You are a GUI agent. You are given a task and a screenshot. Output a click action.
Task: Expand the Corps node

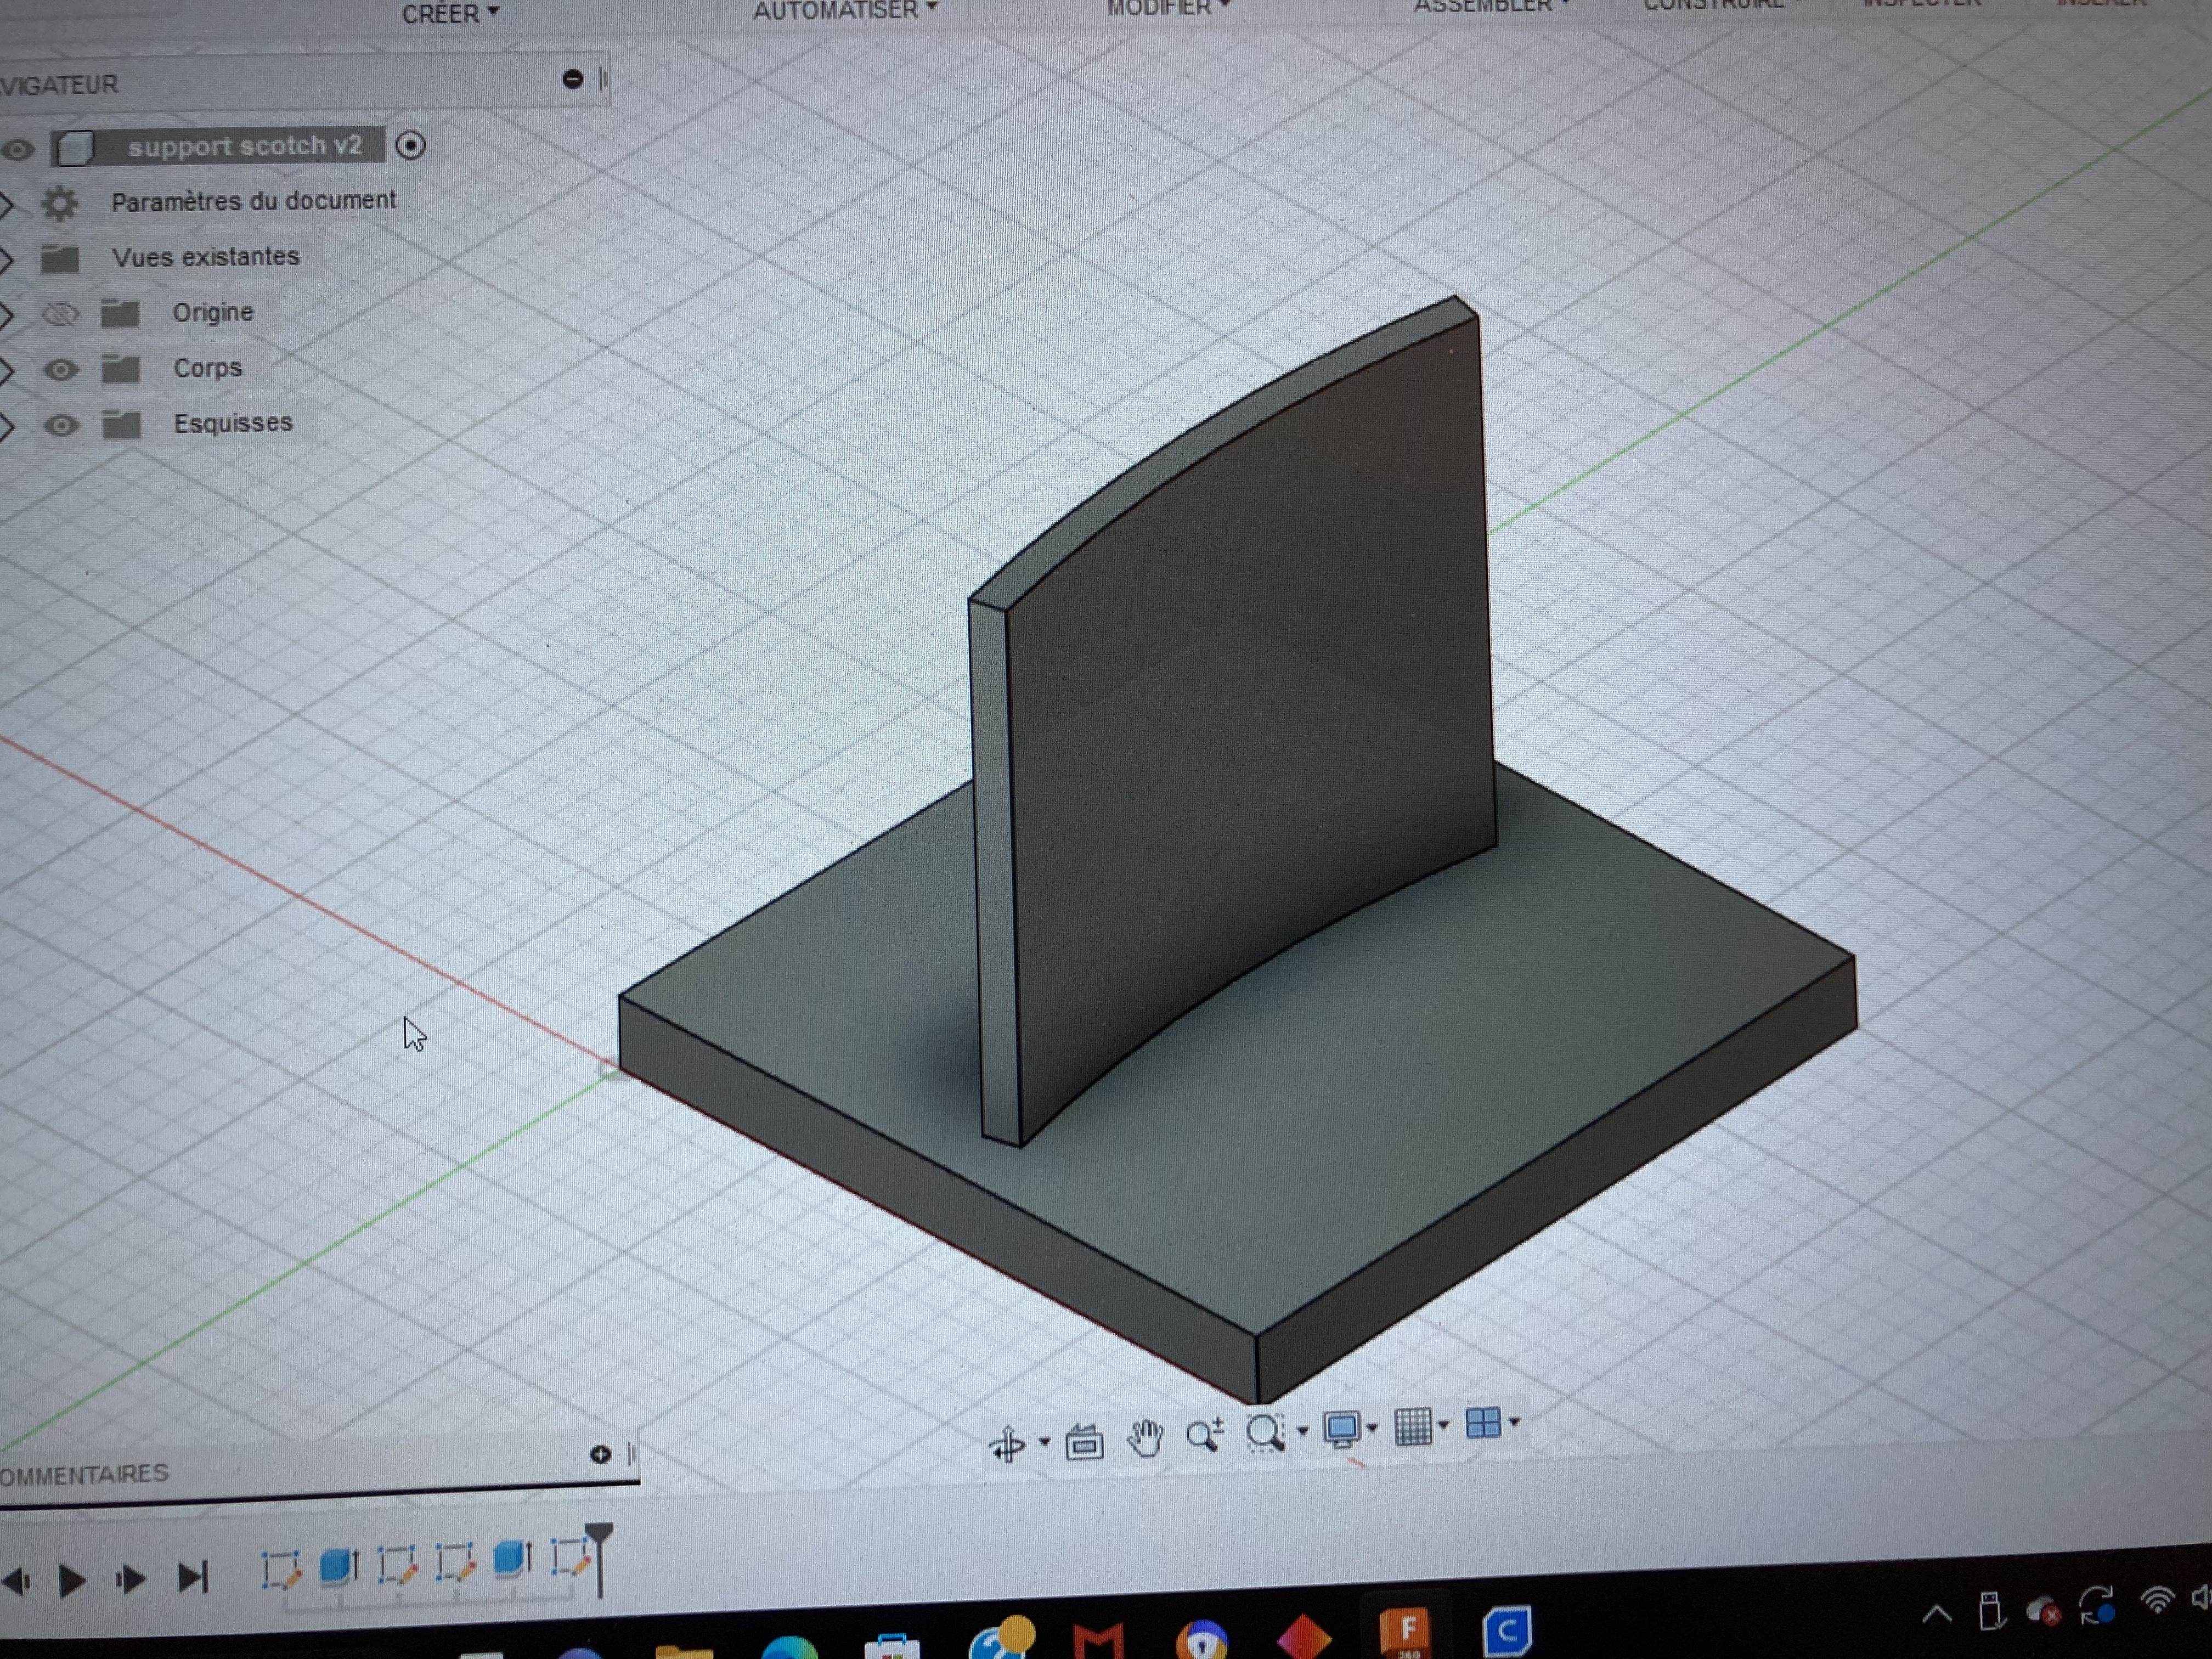click(x=7, y=371)
